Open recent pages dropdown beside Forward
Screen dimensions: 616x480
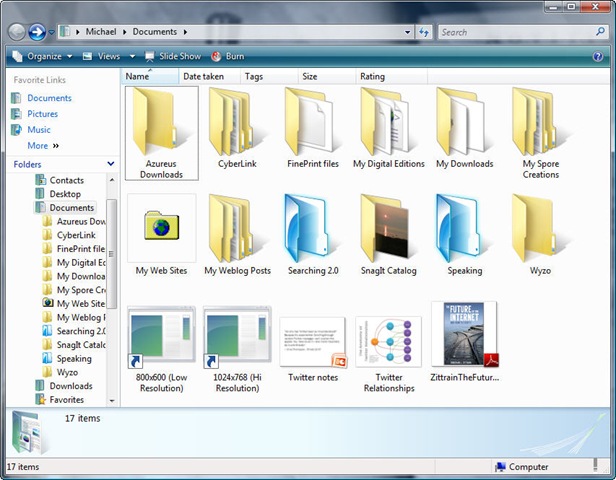(51, 32)
